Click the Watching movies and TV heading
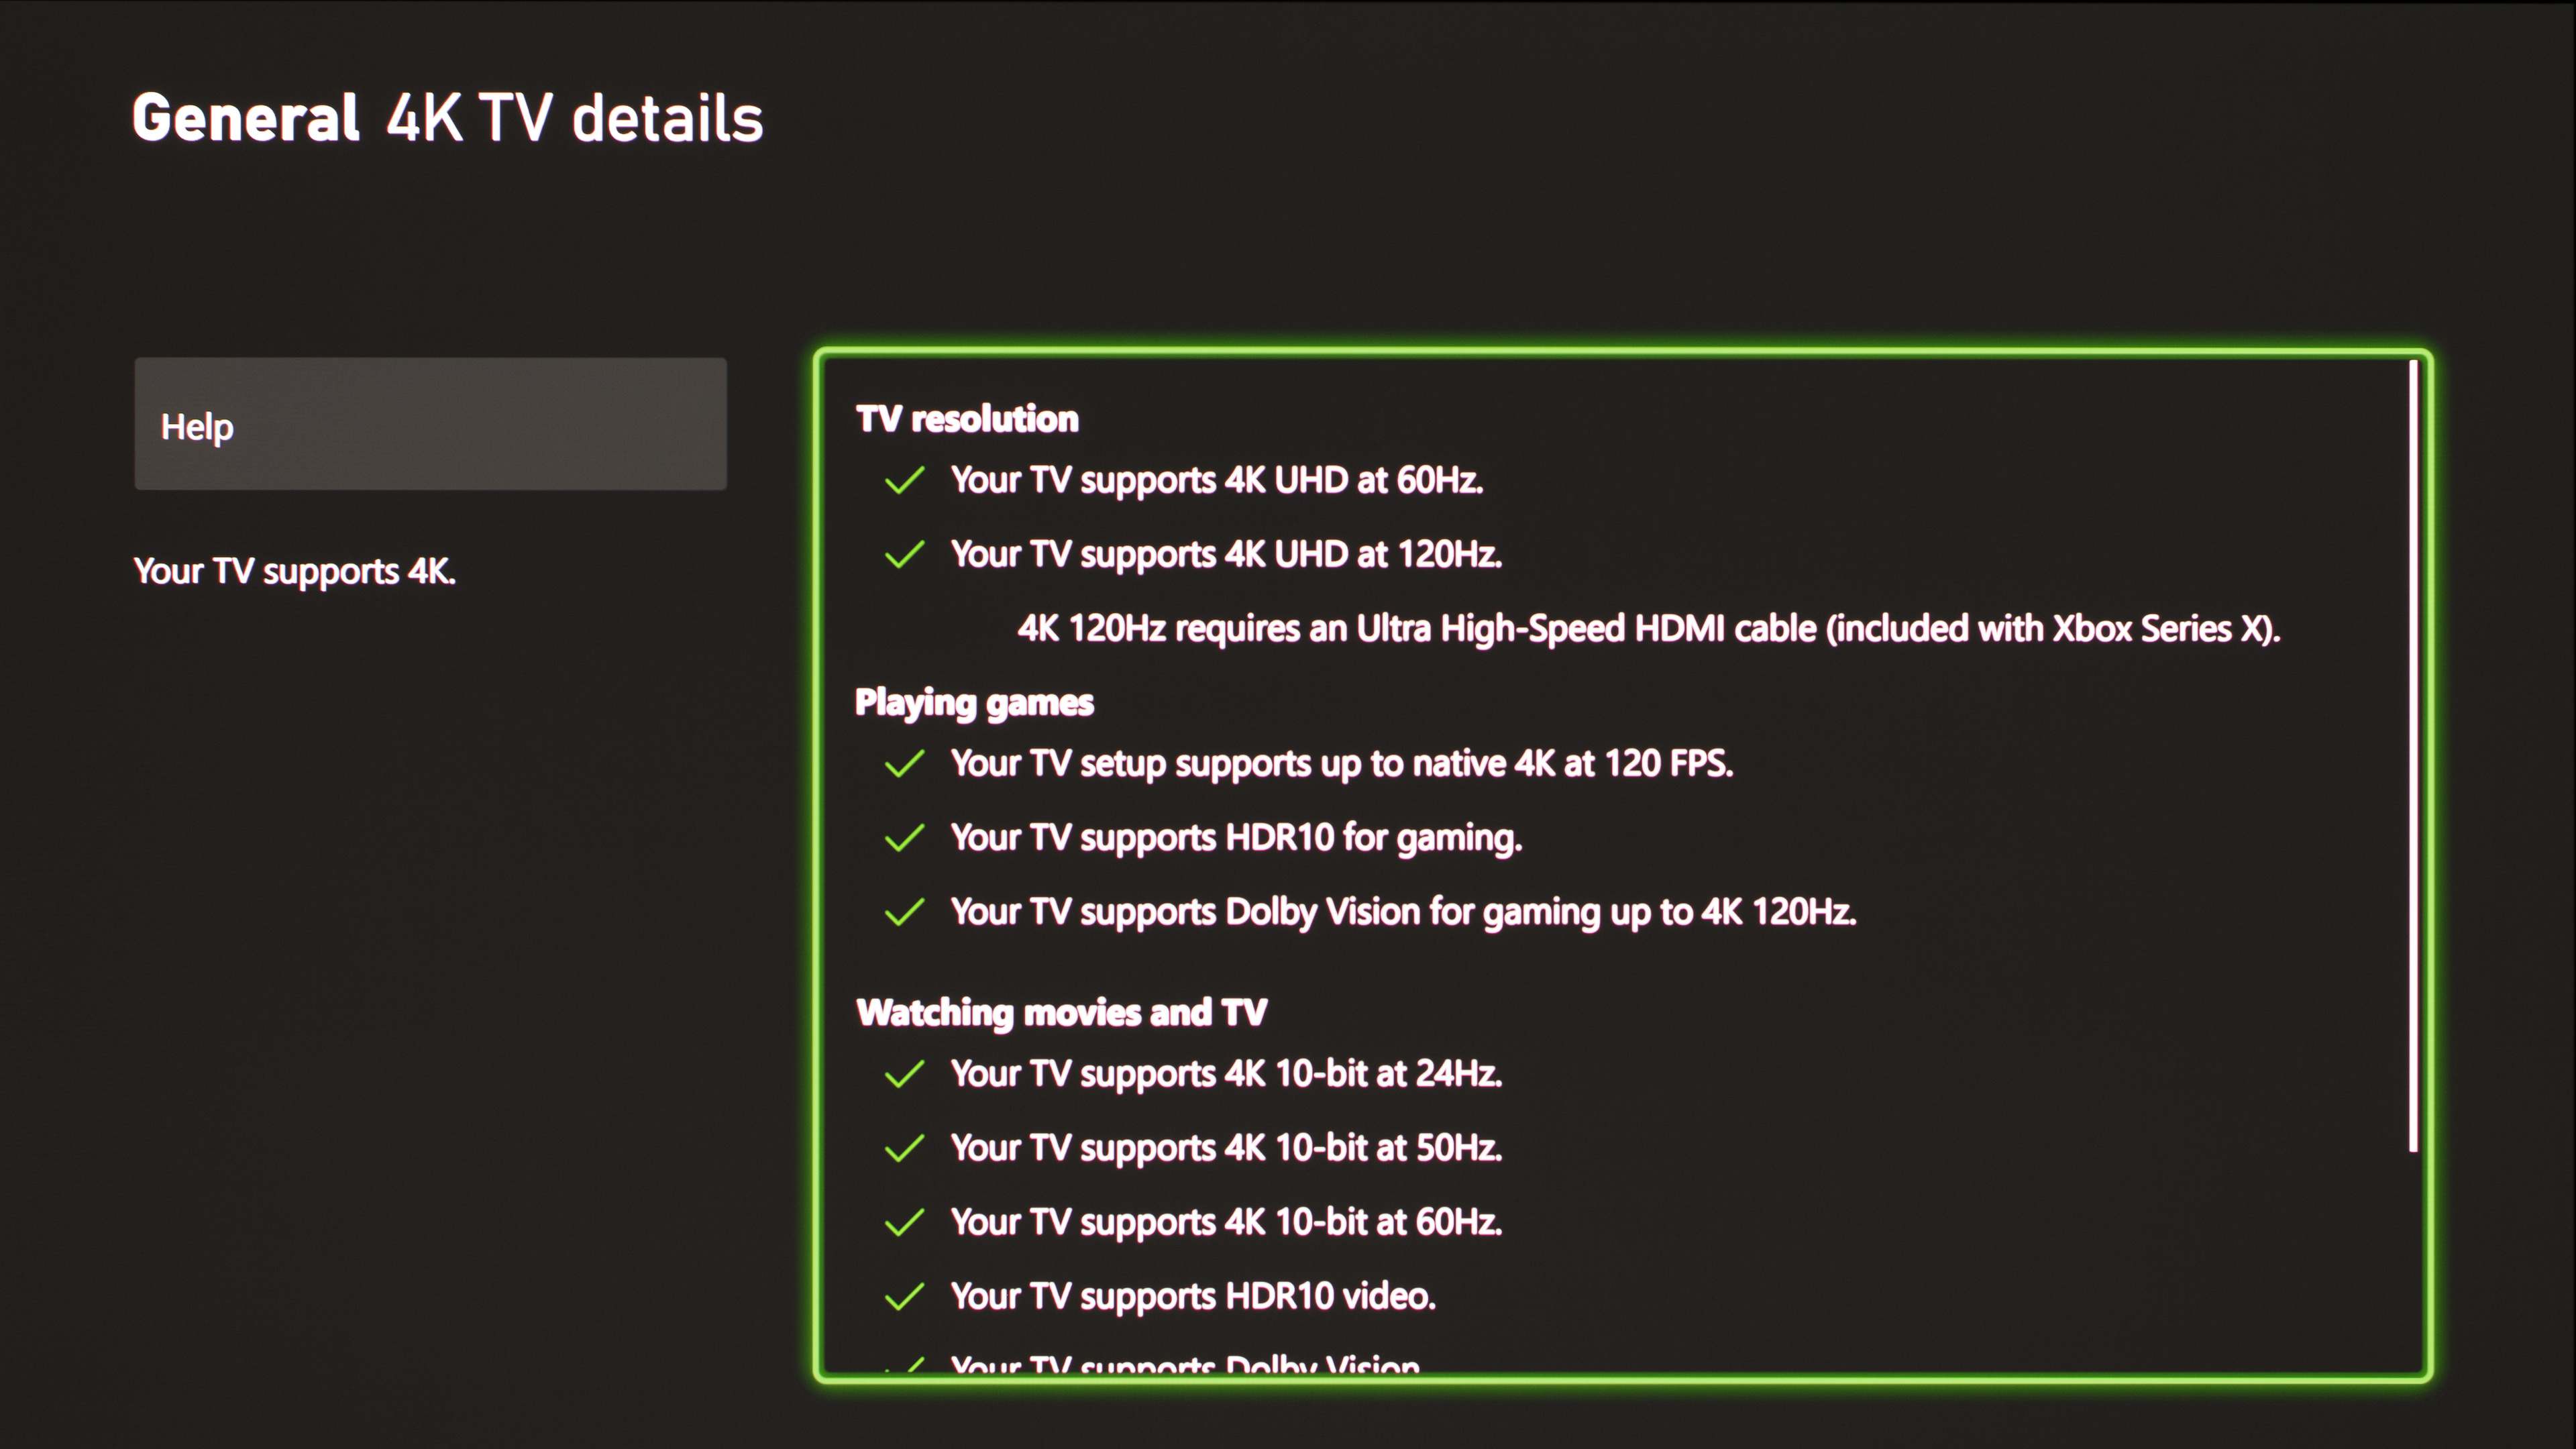Image resolution: width=2576 pixels, height=1449 pixels. [1061, 1013]
